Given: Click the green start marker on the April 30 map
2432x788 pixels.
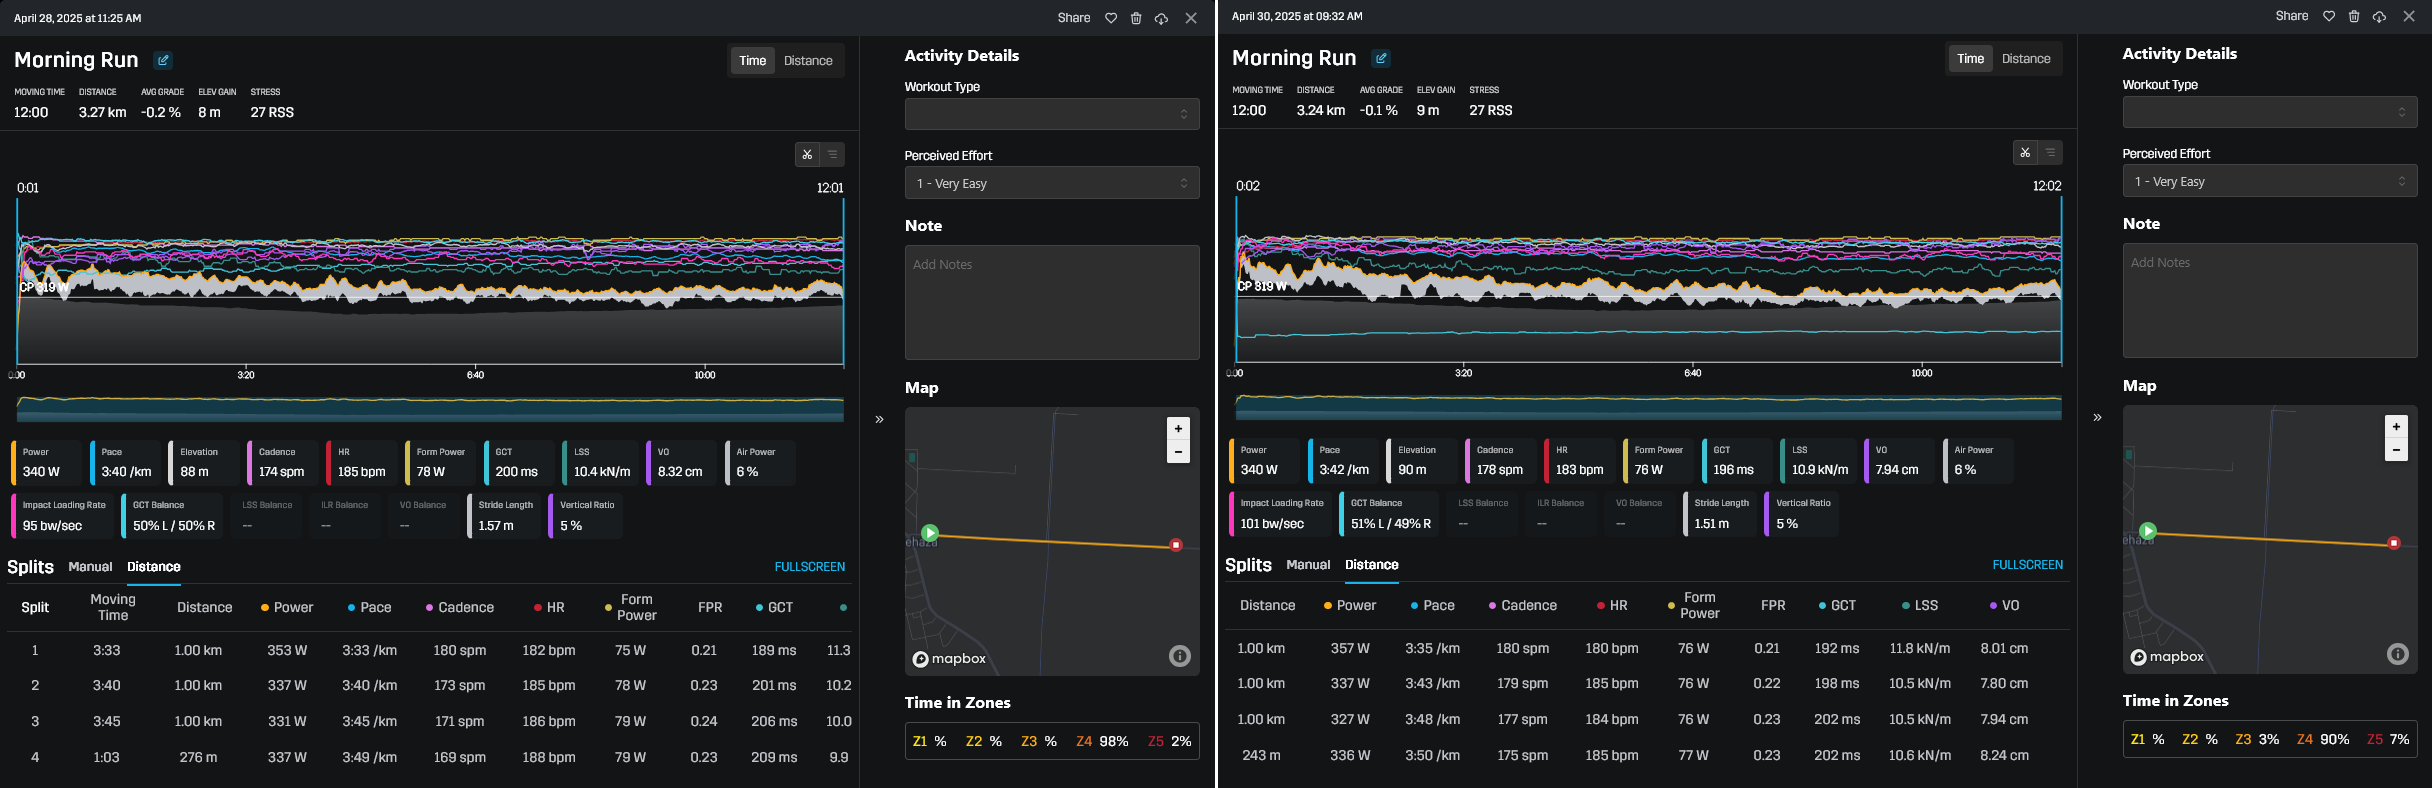Looking at the screenshot, I should point(2148,531).
